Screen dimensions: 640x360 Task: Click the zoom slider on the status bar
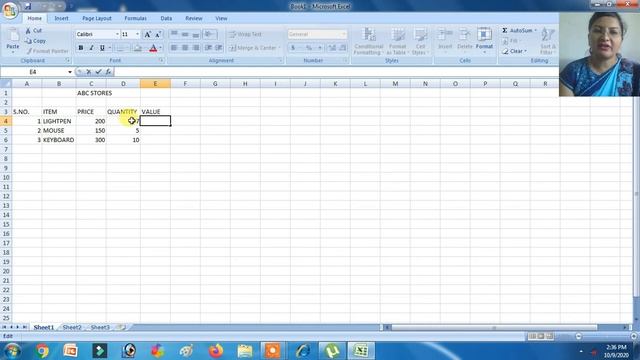[606, 336]
